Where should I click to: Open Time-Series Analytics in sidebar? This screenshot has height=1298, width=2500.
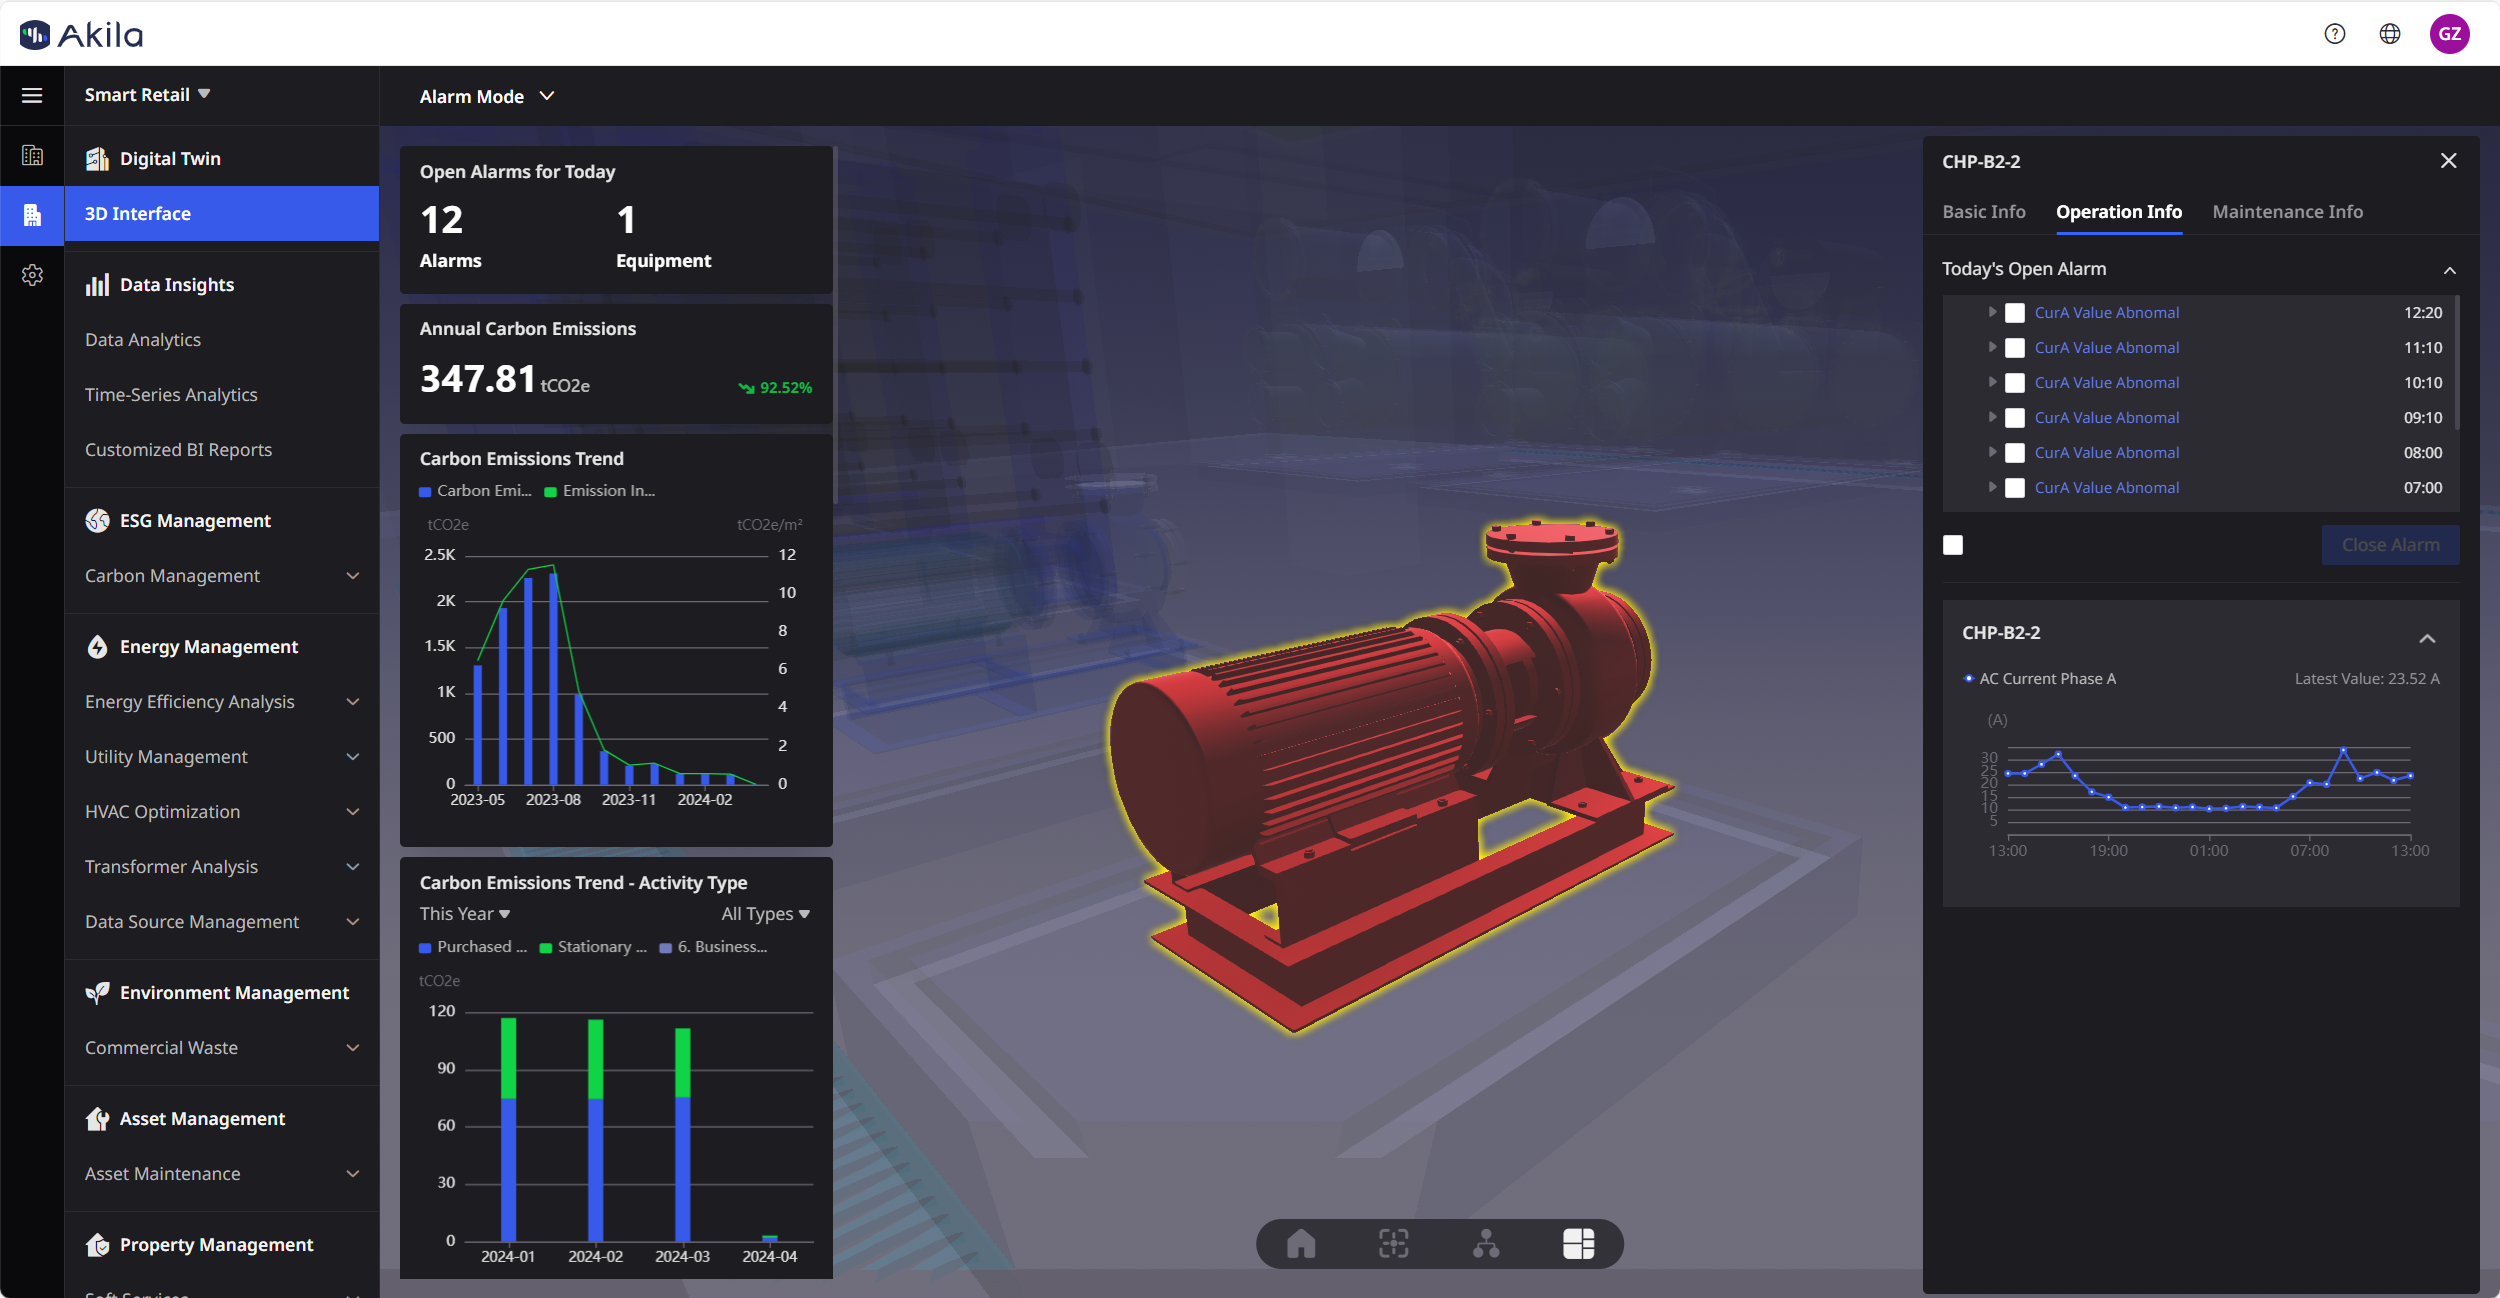171,395
